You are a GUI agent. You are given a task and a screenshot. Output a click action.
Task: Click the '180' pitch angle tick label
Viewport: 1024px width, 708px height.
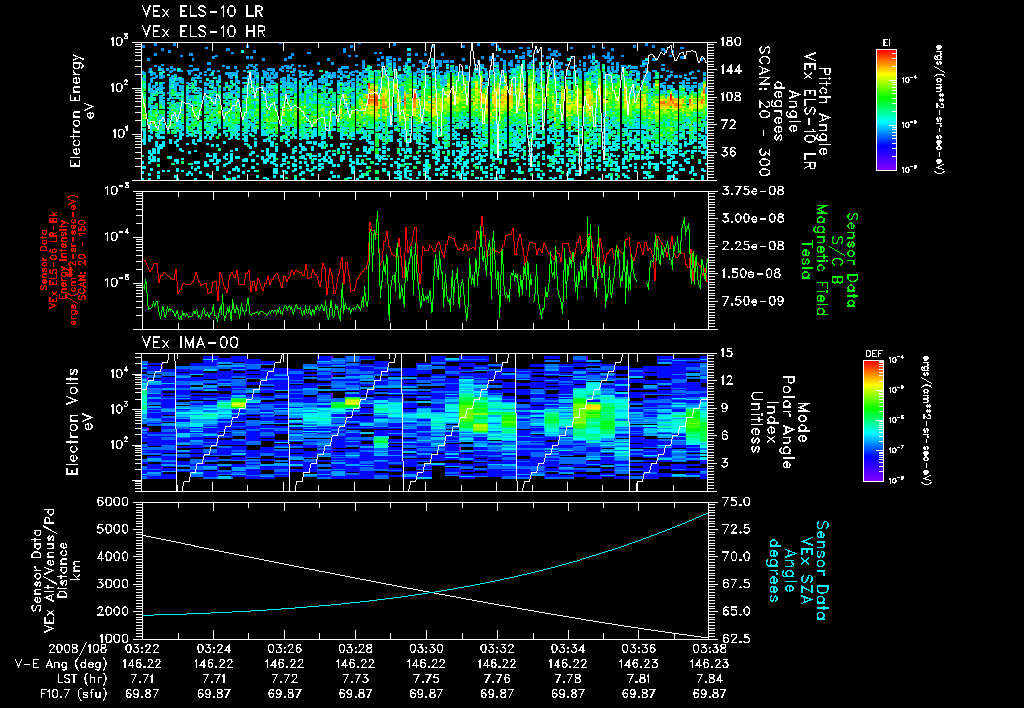[730, 42]
